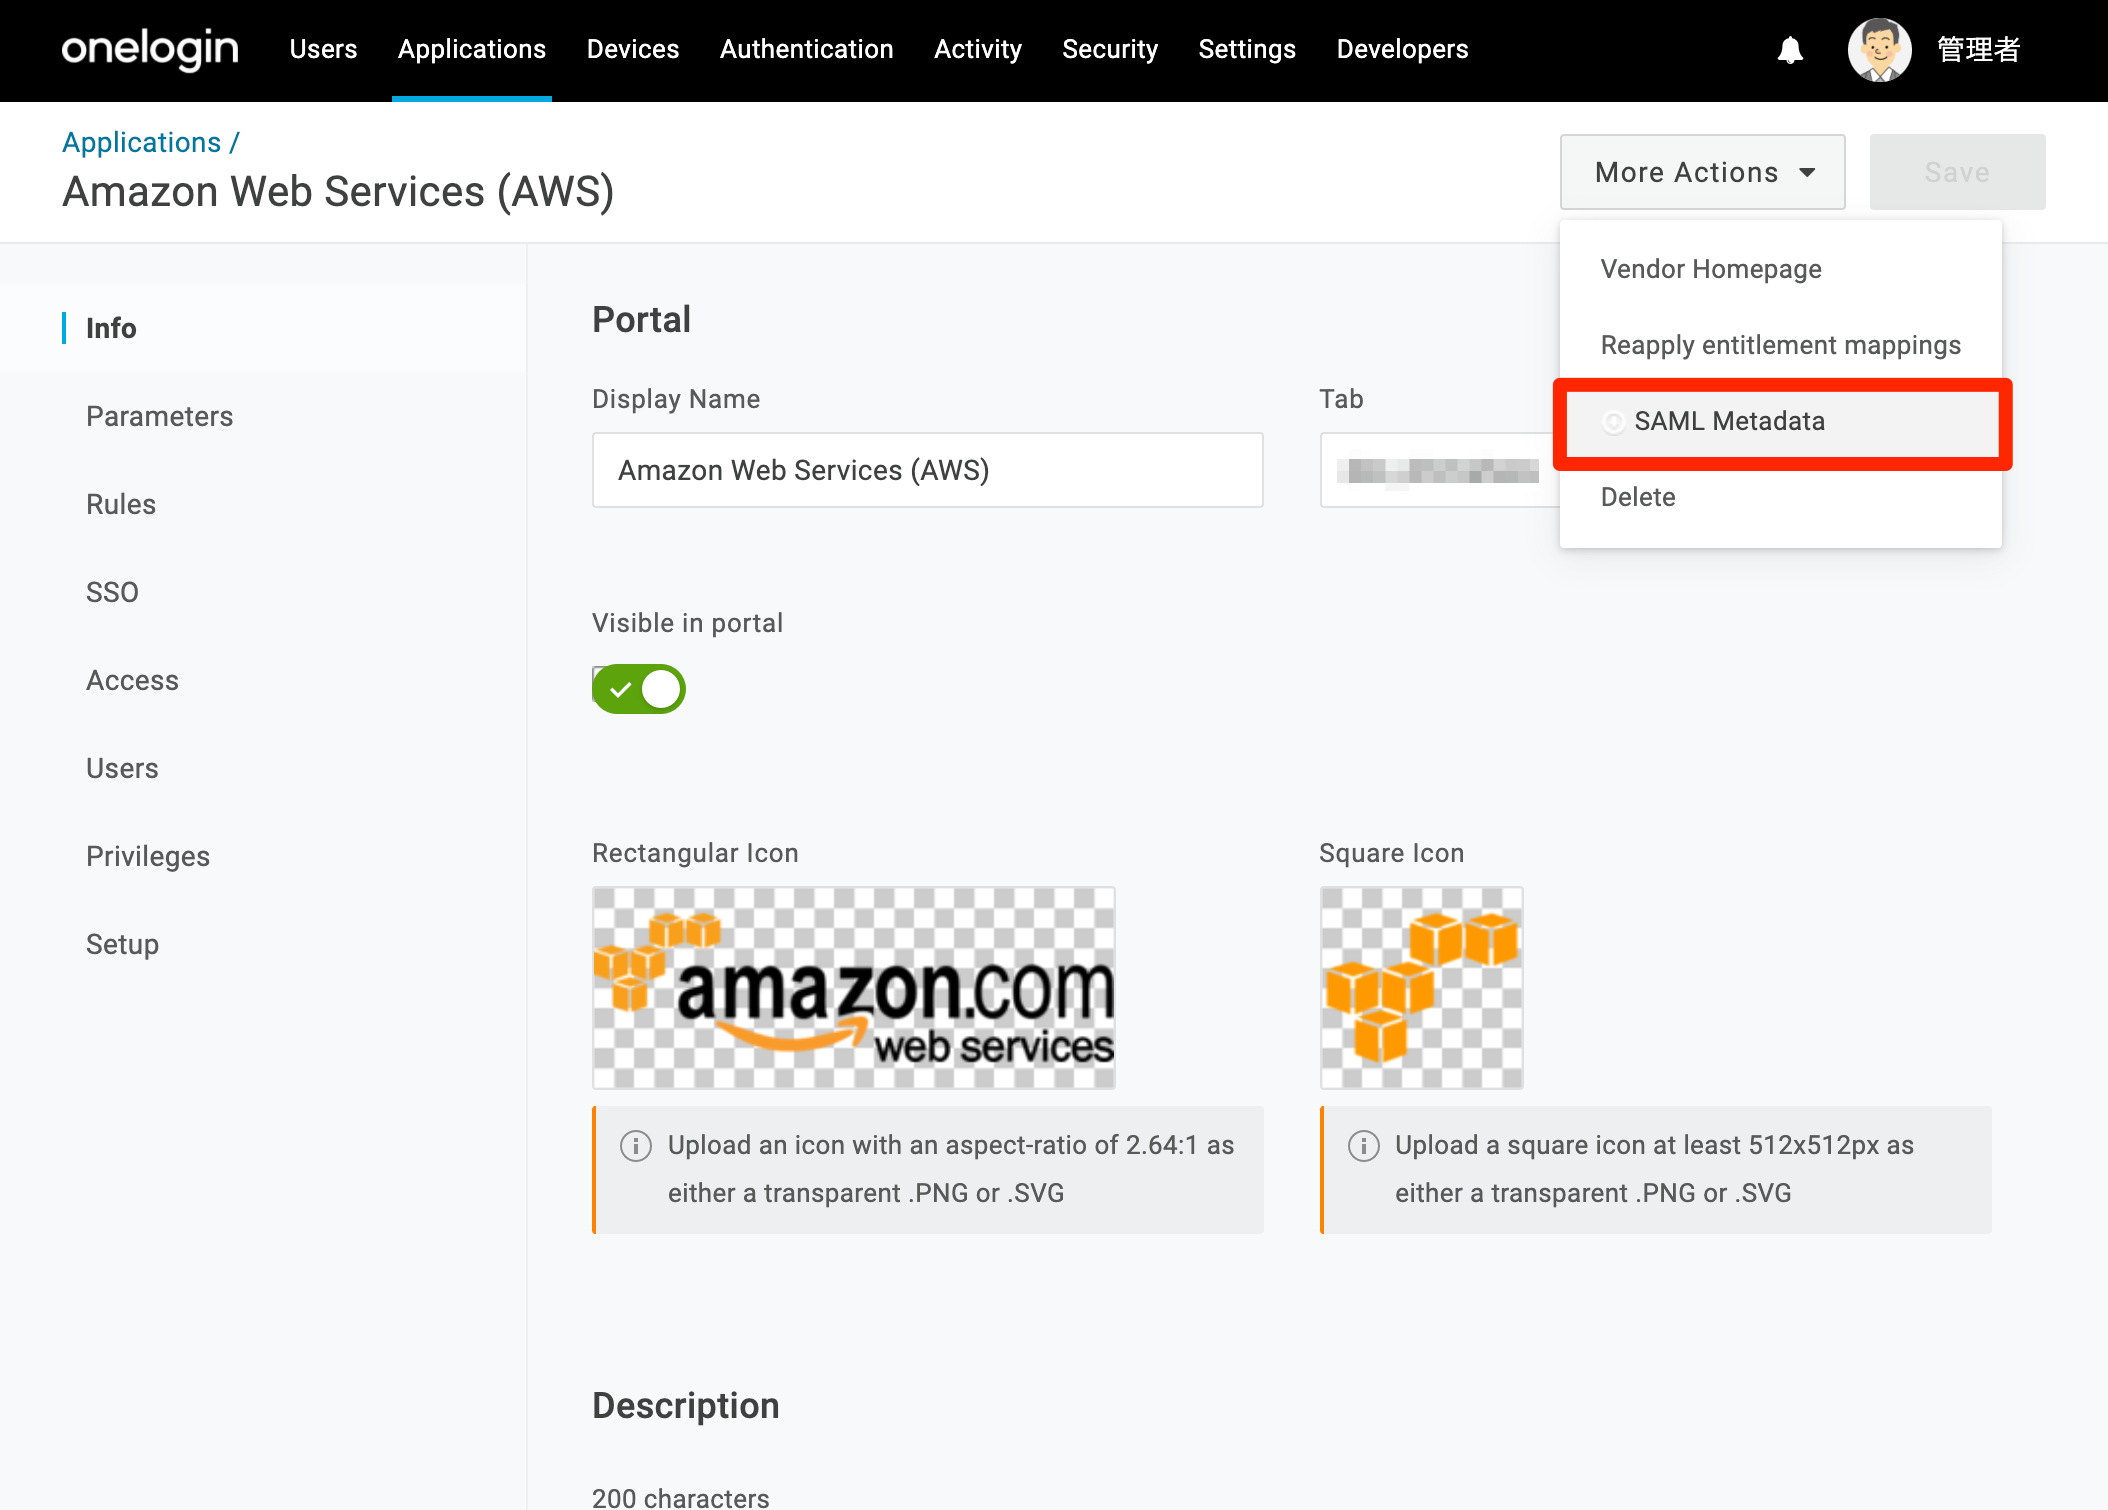Open the Applications top menu
This screenshot has width=2108, height=1510.
[472, 49]
